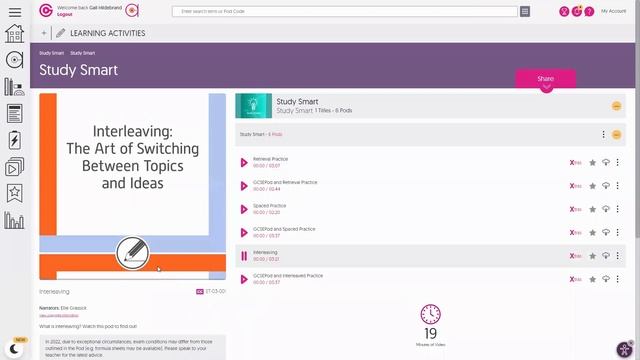Open the bar chart reports sidebar icon
Viewport: 640px width, 360px height.
pyautogui.click(x=14, y=220)
